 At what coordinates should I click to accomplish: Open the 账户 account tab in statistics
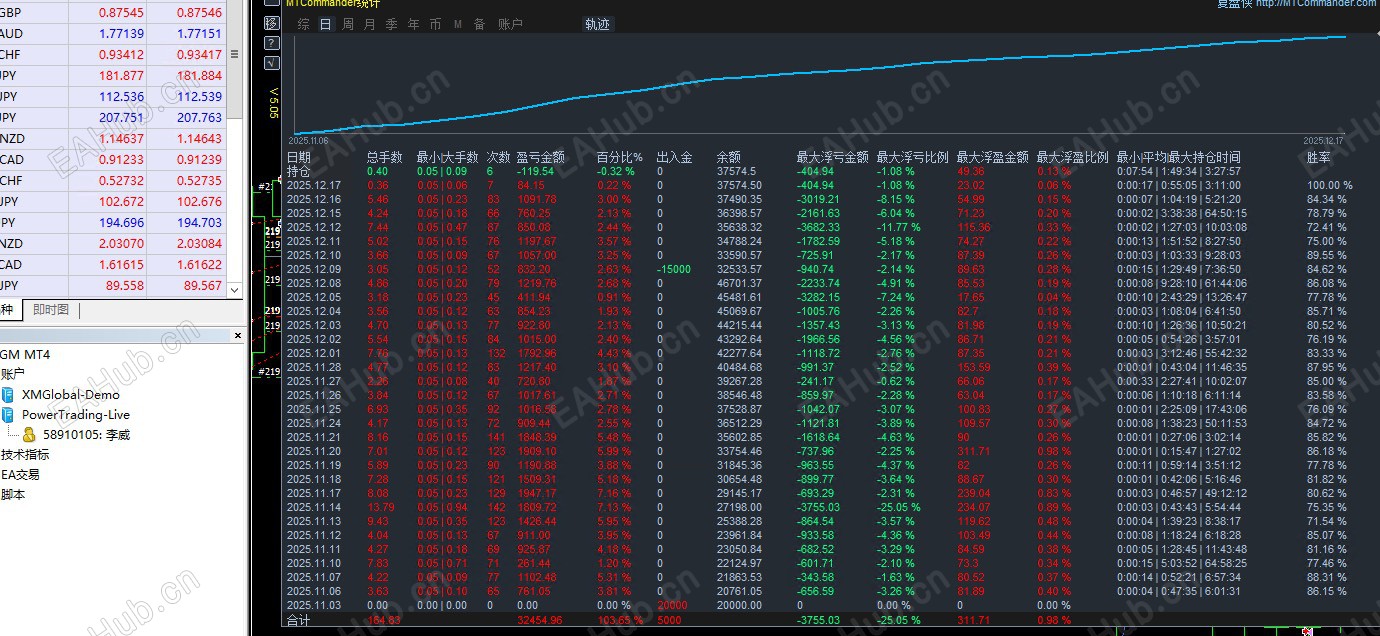pos(510,24)
